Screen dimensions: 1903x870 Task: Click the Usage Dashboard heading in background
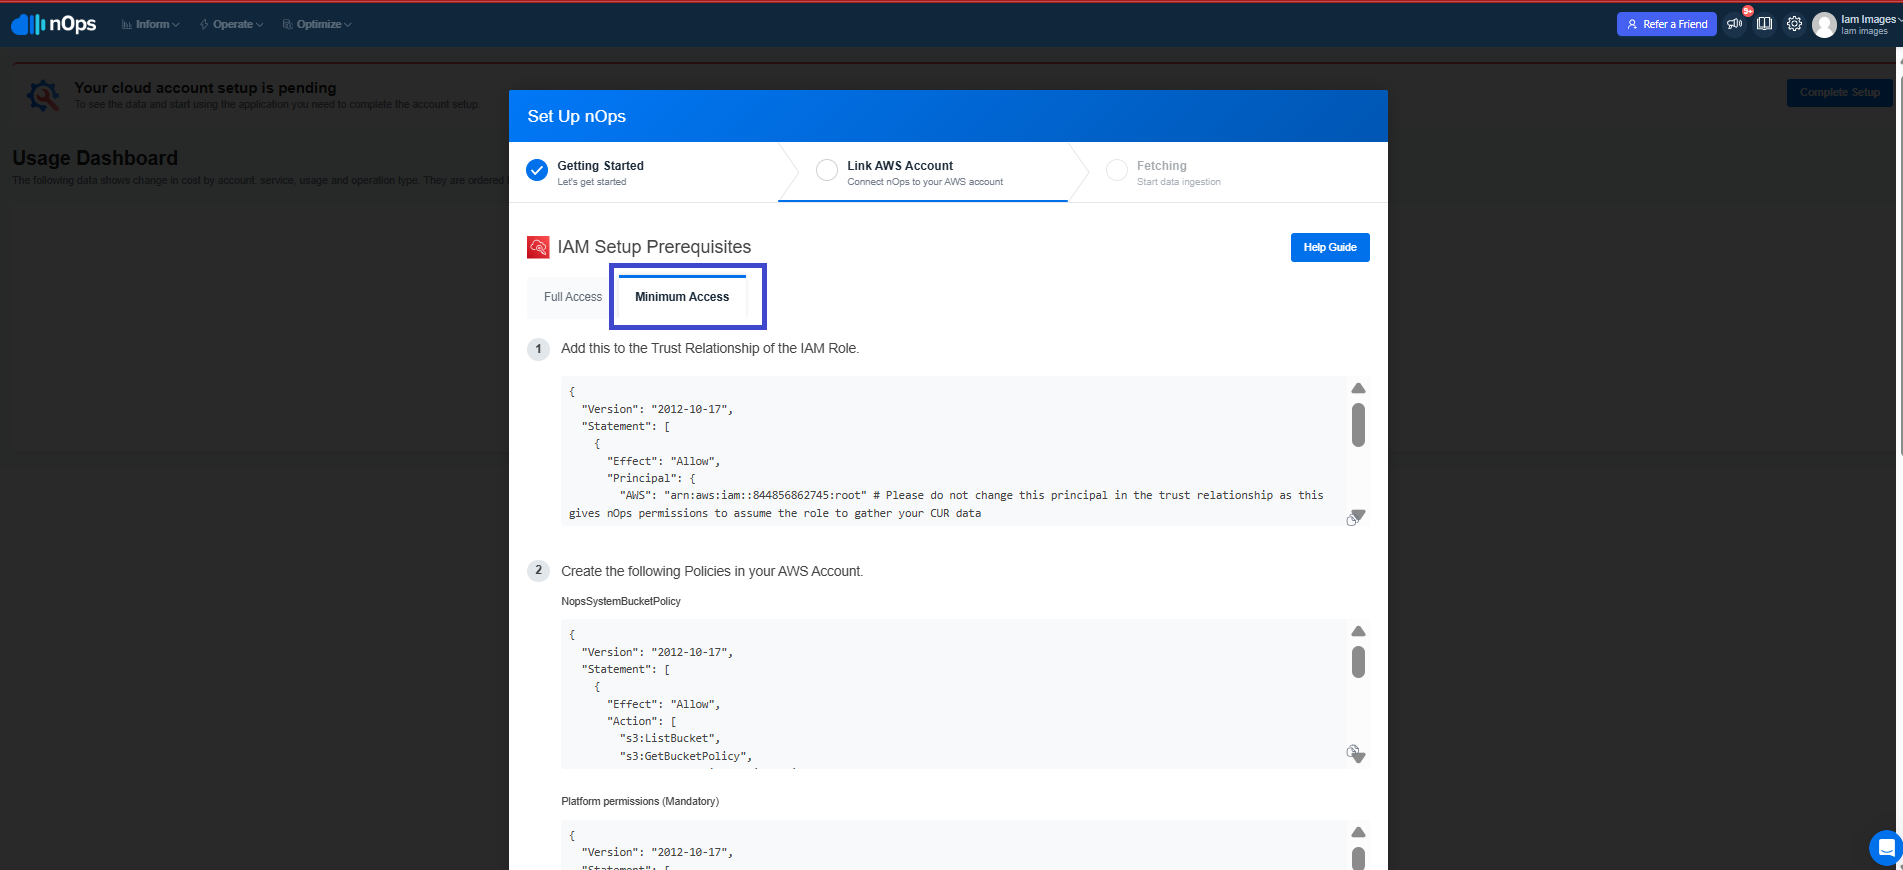[95, 158]
